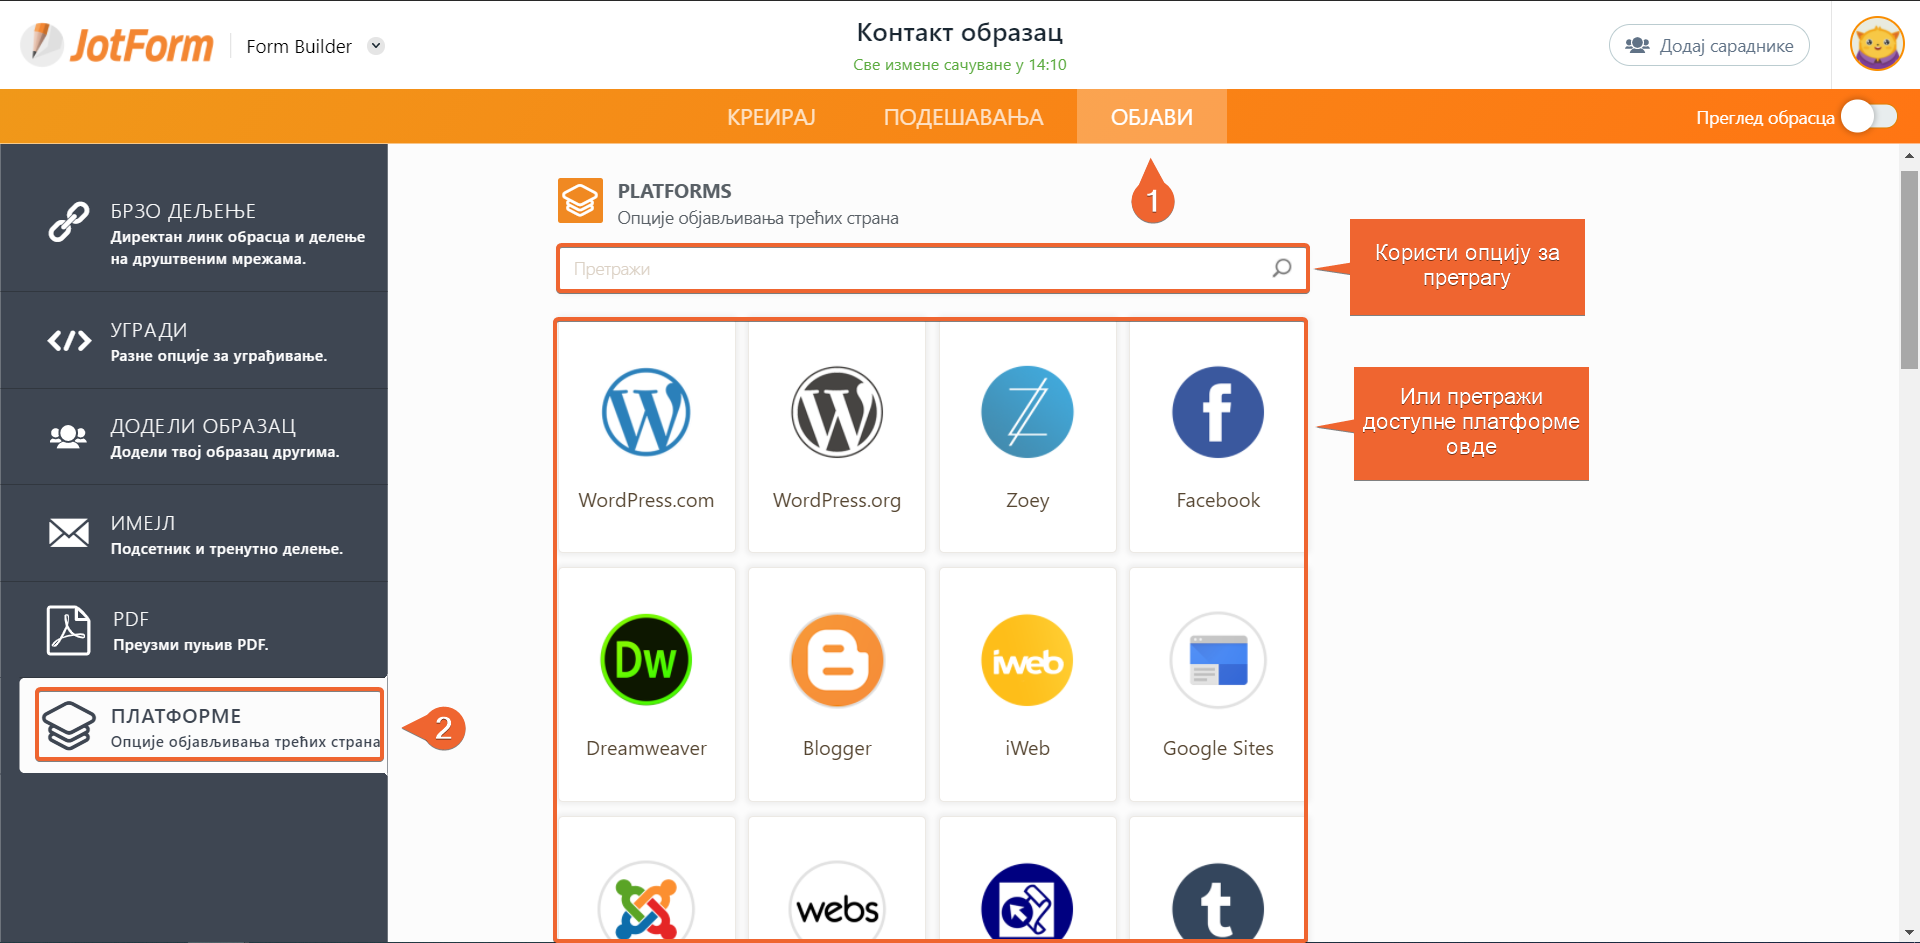Toggle the Преглед обрасца preview switch
The image size is (1920, 943).
(1869, 117)
